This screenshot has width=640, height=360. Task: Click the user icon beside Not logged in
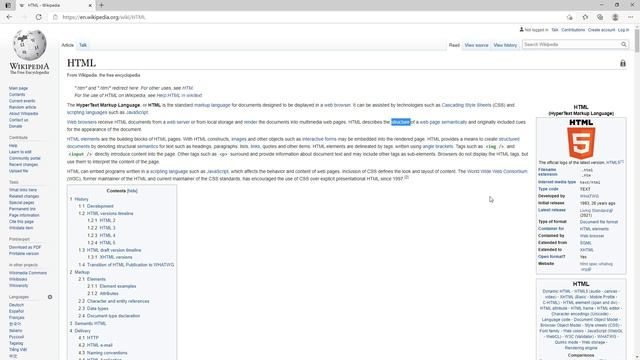[x=521, y=29]
